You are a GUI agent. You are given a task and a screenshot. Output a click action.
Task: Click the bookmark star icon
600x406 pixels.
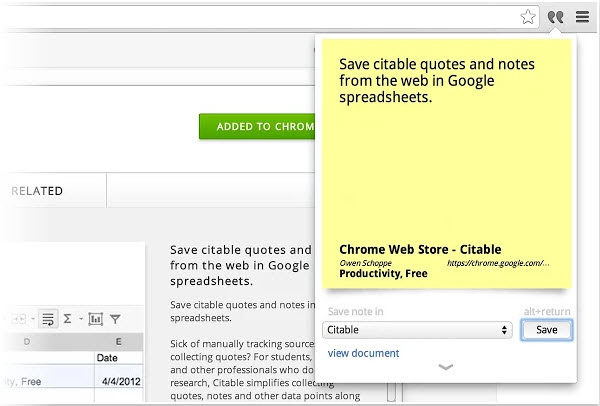click(x=528, y=17)
